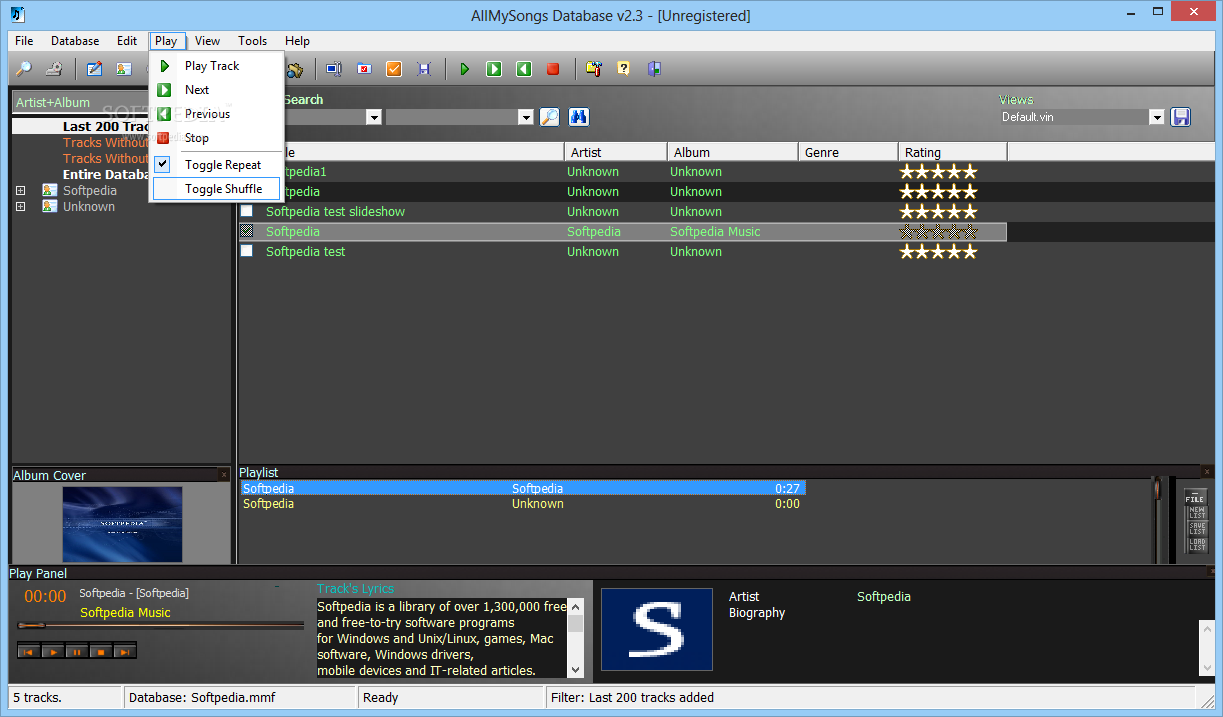The image size is (1223, 717).
Task: Click the magnifier search icon in toolbar
Action: 23,69
